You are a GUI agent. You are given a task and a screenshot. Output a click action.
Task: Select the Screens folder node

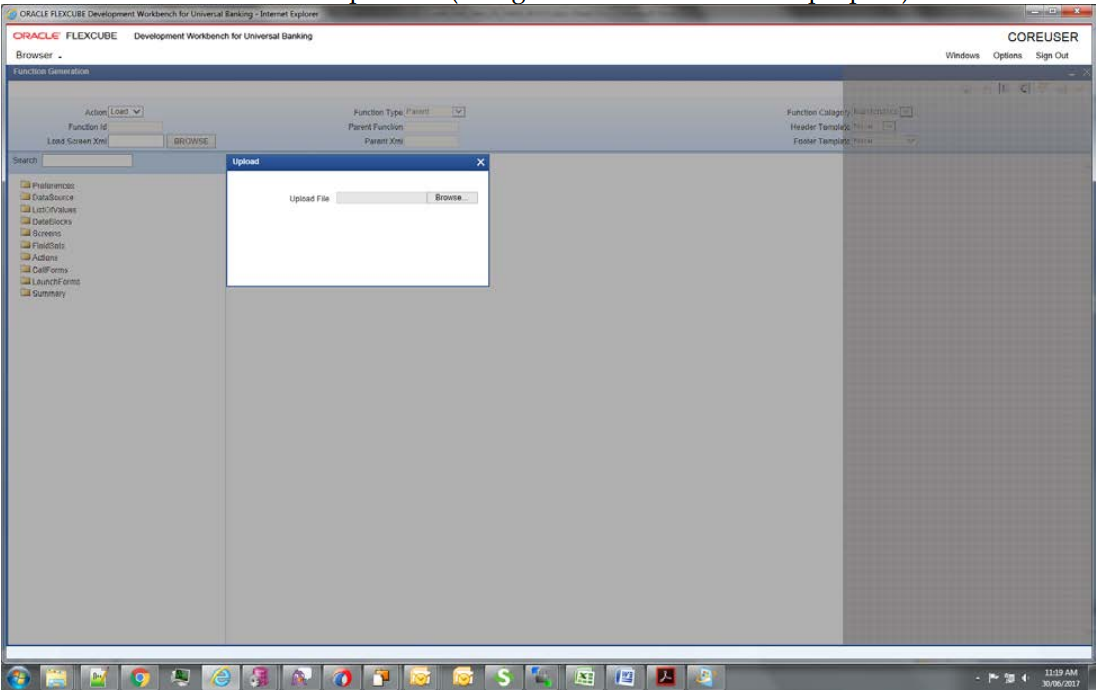point(41,233)
